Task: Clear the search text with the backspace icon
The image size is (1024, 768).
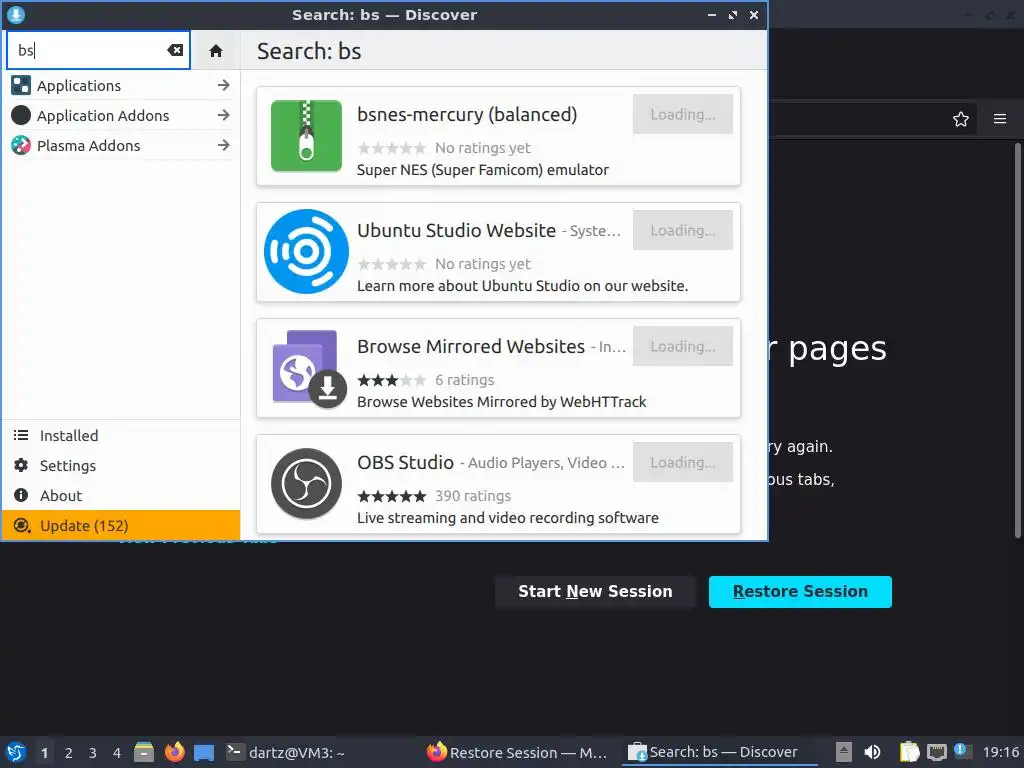Action: point(175,50)
